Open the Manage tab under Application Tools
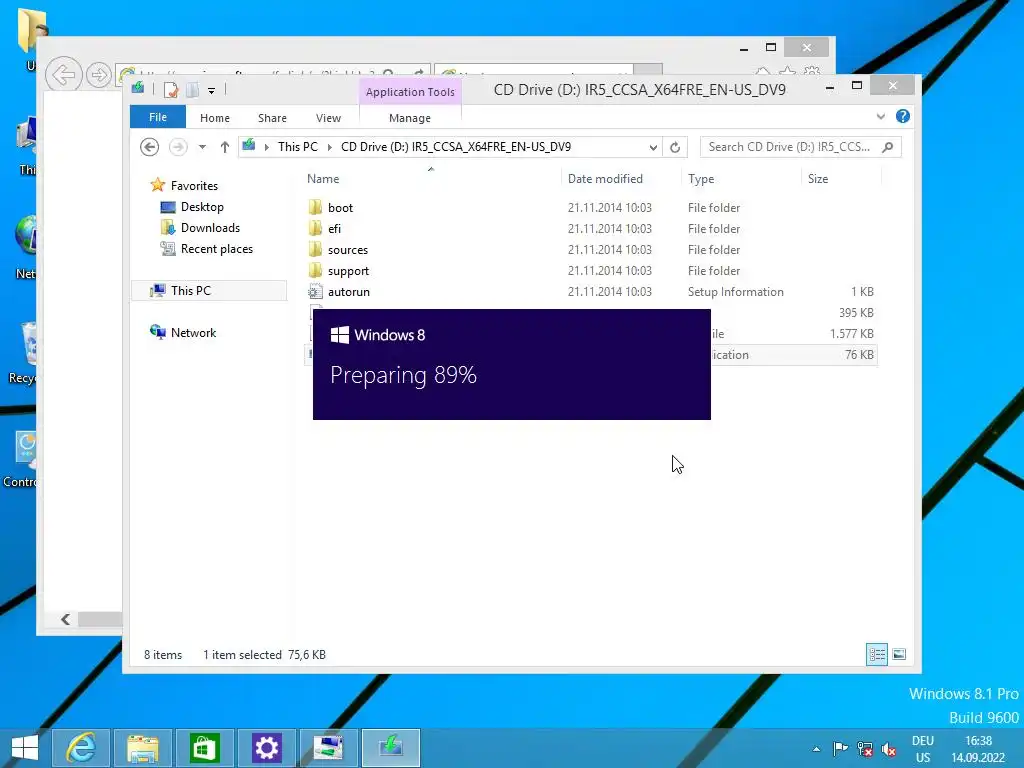 [409, 118]
